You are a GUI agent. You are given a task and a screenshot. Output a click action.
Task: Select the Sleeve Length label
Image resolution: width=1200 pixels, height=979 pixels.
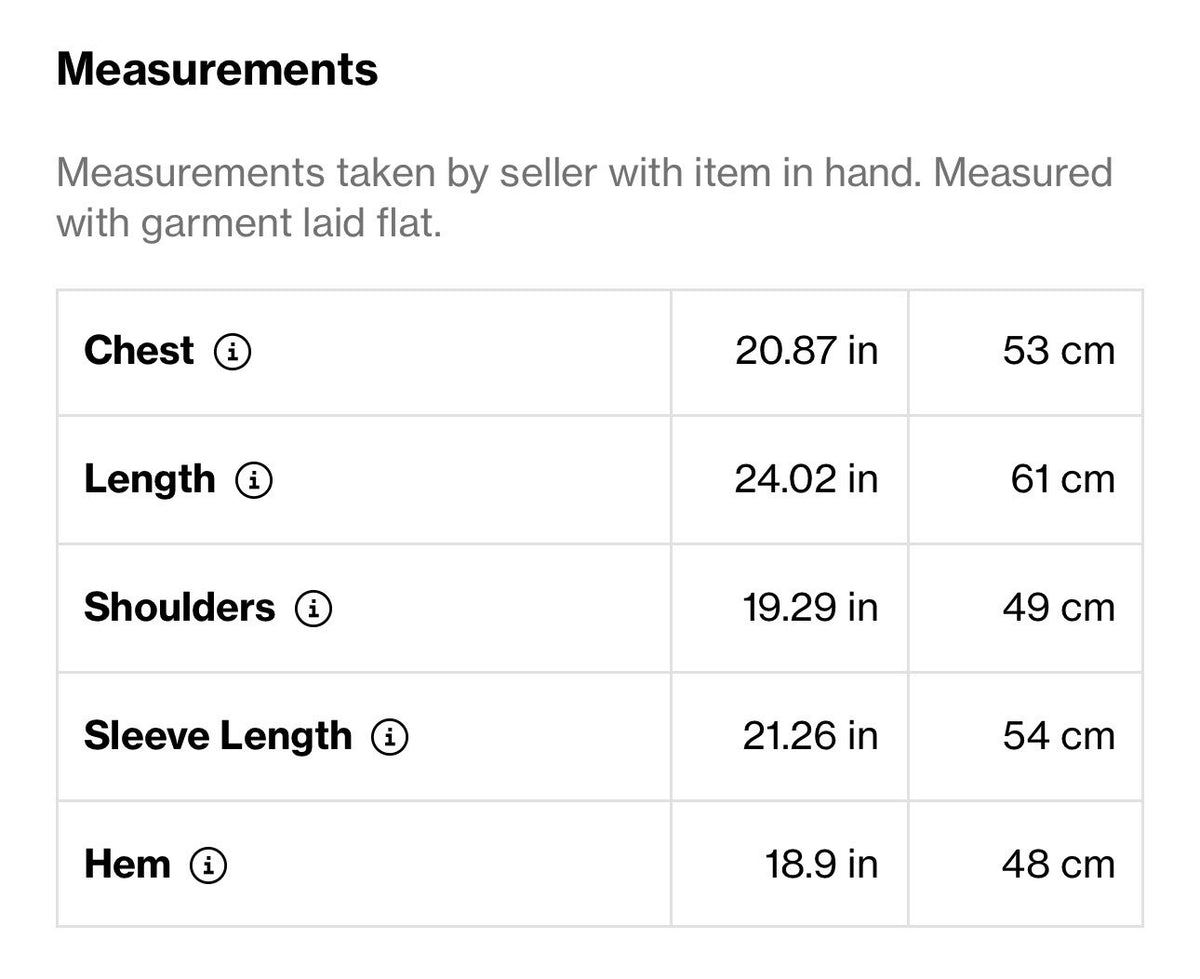[218, 737]
